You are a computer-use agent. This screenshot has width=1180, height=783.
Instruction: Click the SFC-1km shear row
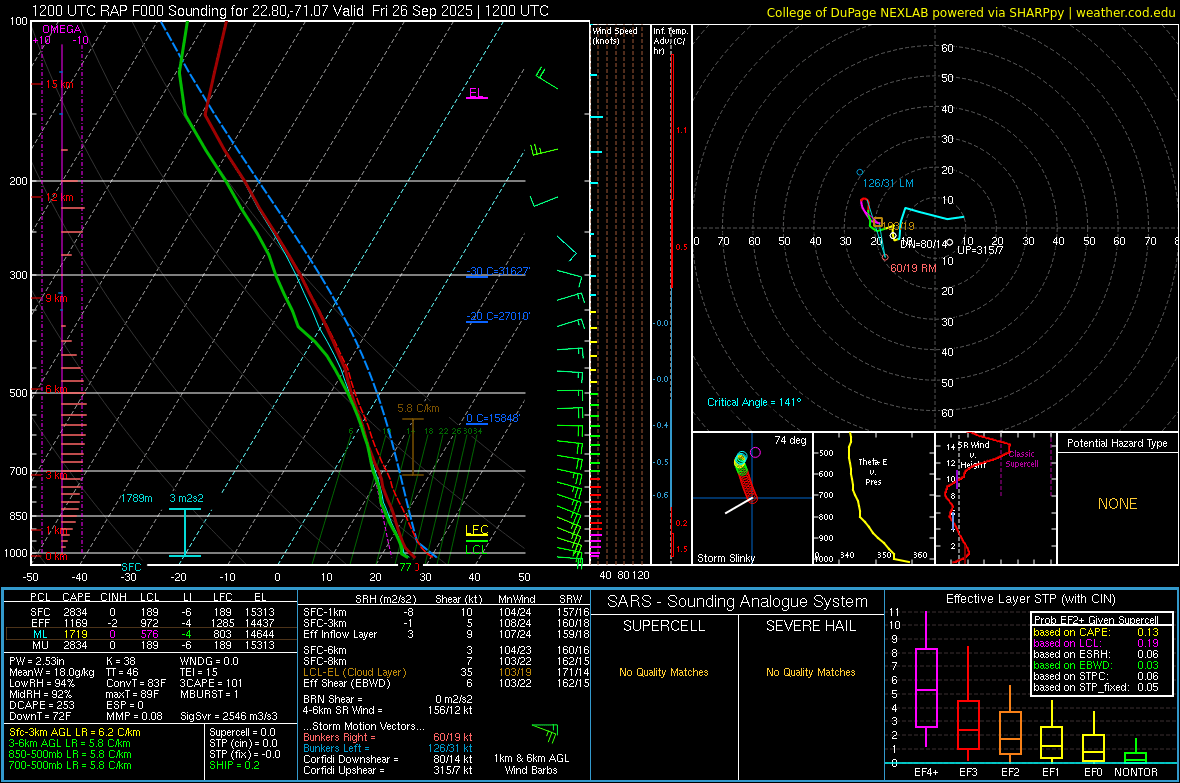click(446, 612)
